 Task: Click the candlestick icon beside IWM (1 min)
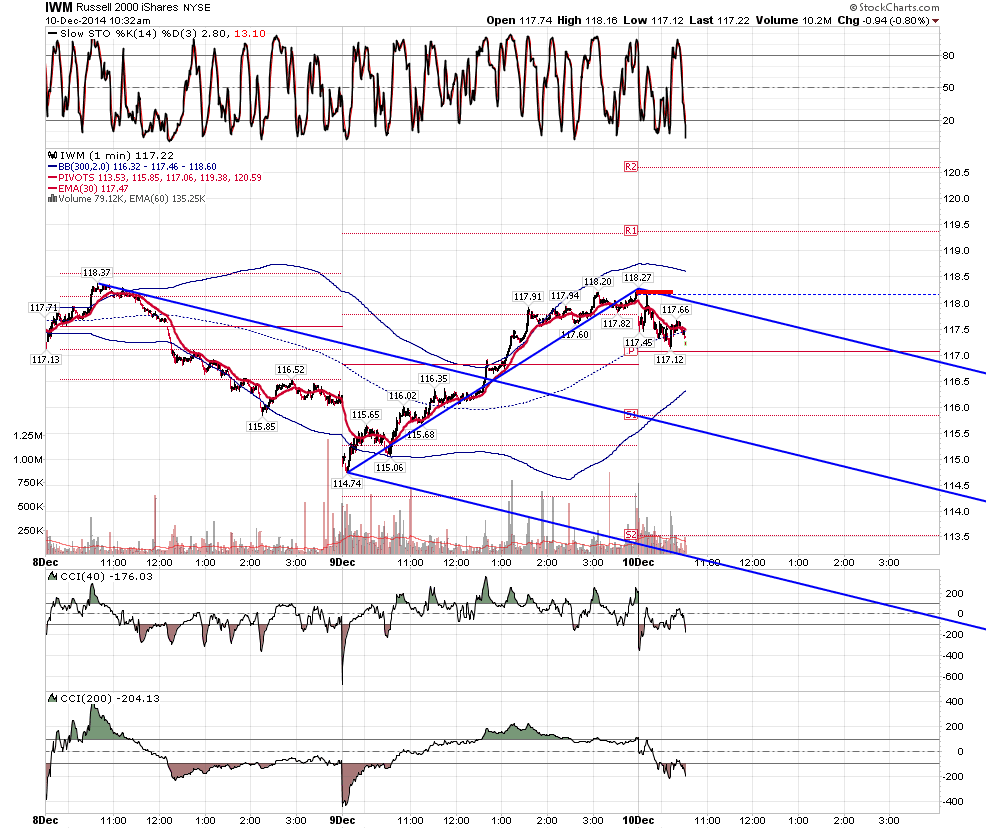tap(52, 155)
